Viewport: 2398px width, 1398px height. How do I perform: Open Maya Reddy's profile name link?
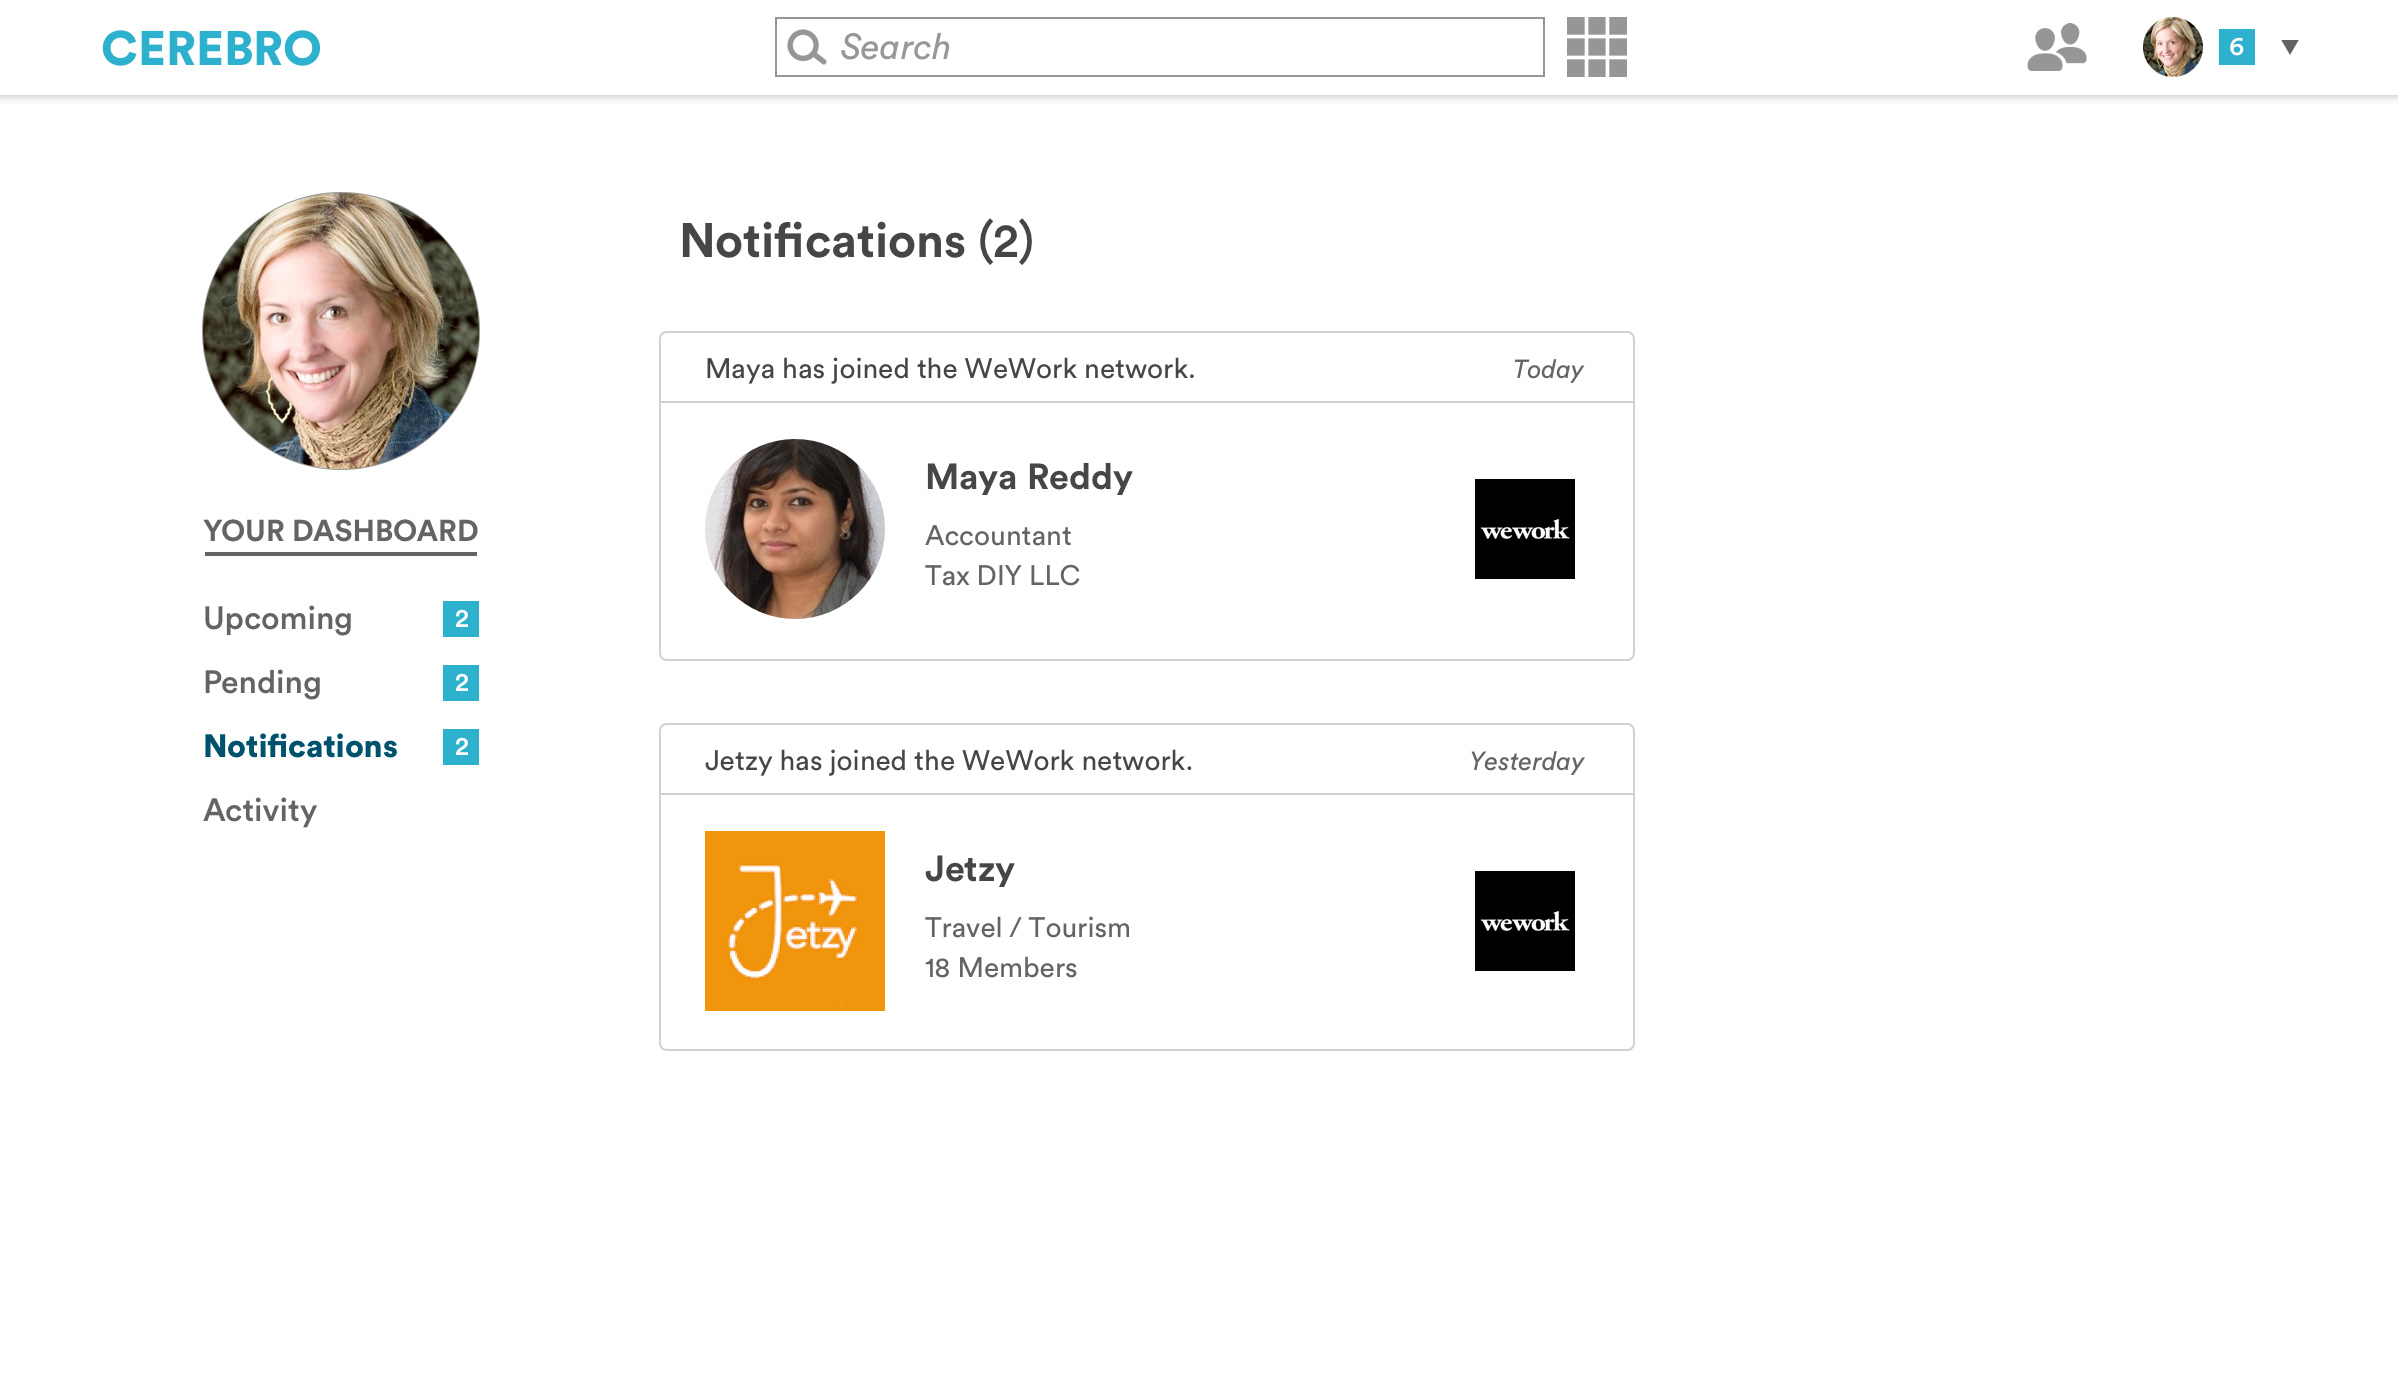1029,477
